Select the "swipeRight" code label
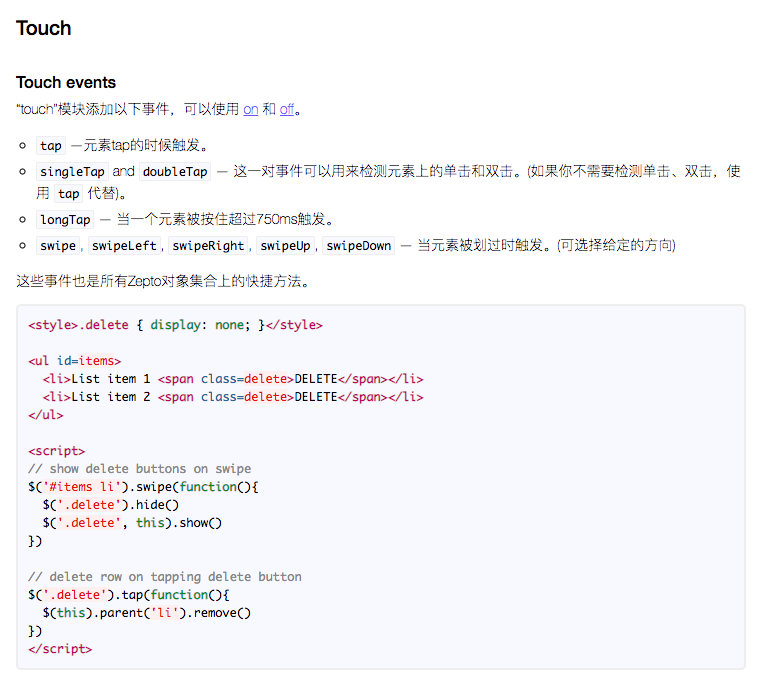Image resolution: width=761 pixels, height=694 pixels. [x=208, y=246]
